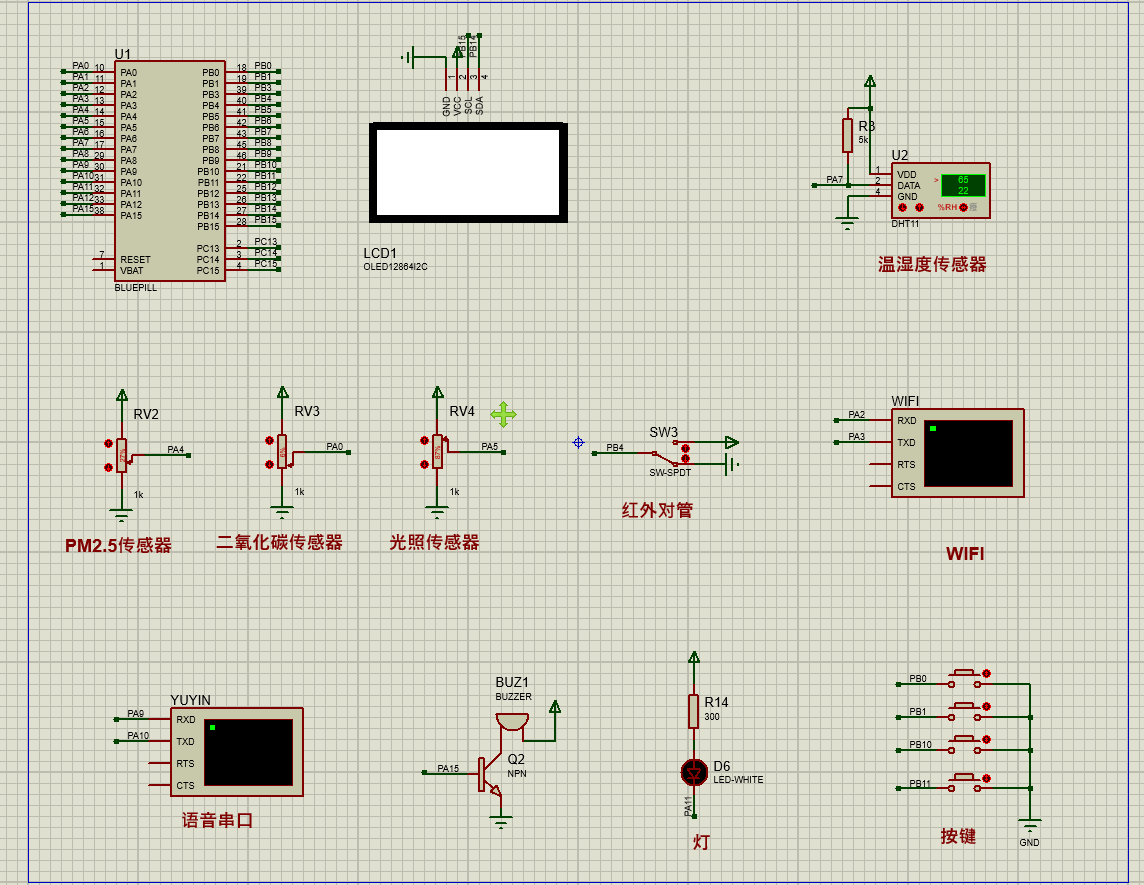Click the 'LED-WHITE' text beside D6
The image size is (1144, 885).
738,780
